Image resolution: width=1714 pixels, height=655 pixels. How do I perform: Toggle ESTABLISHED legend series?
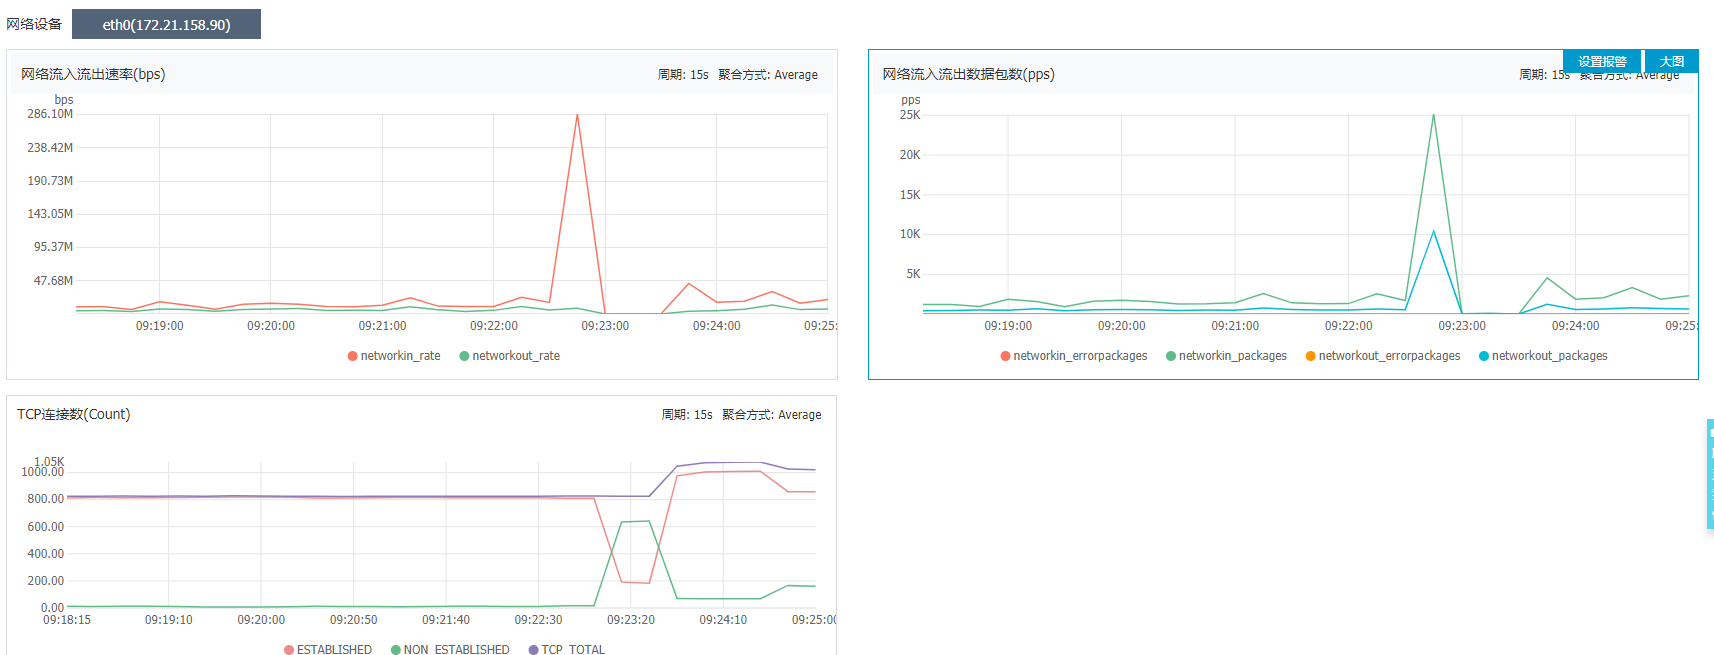click(x=328, y=649)
